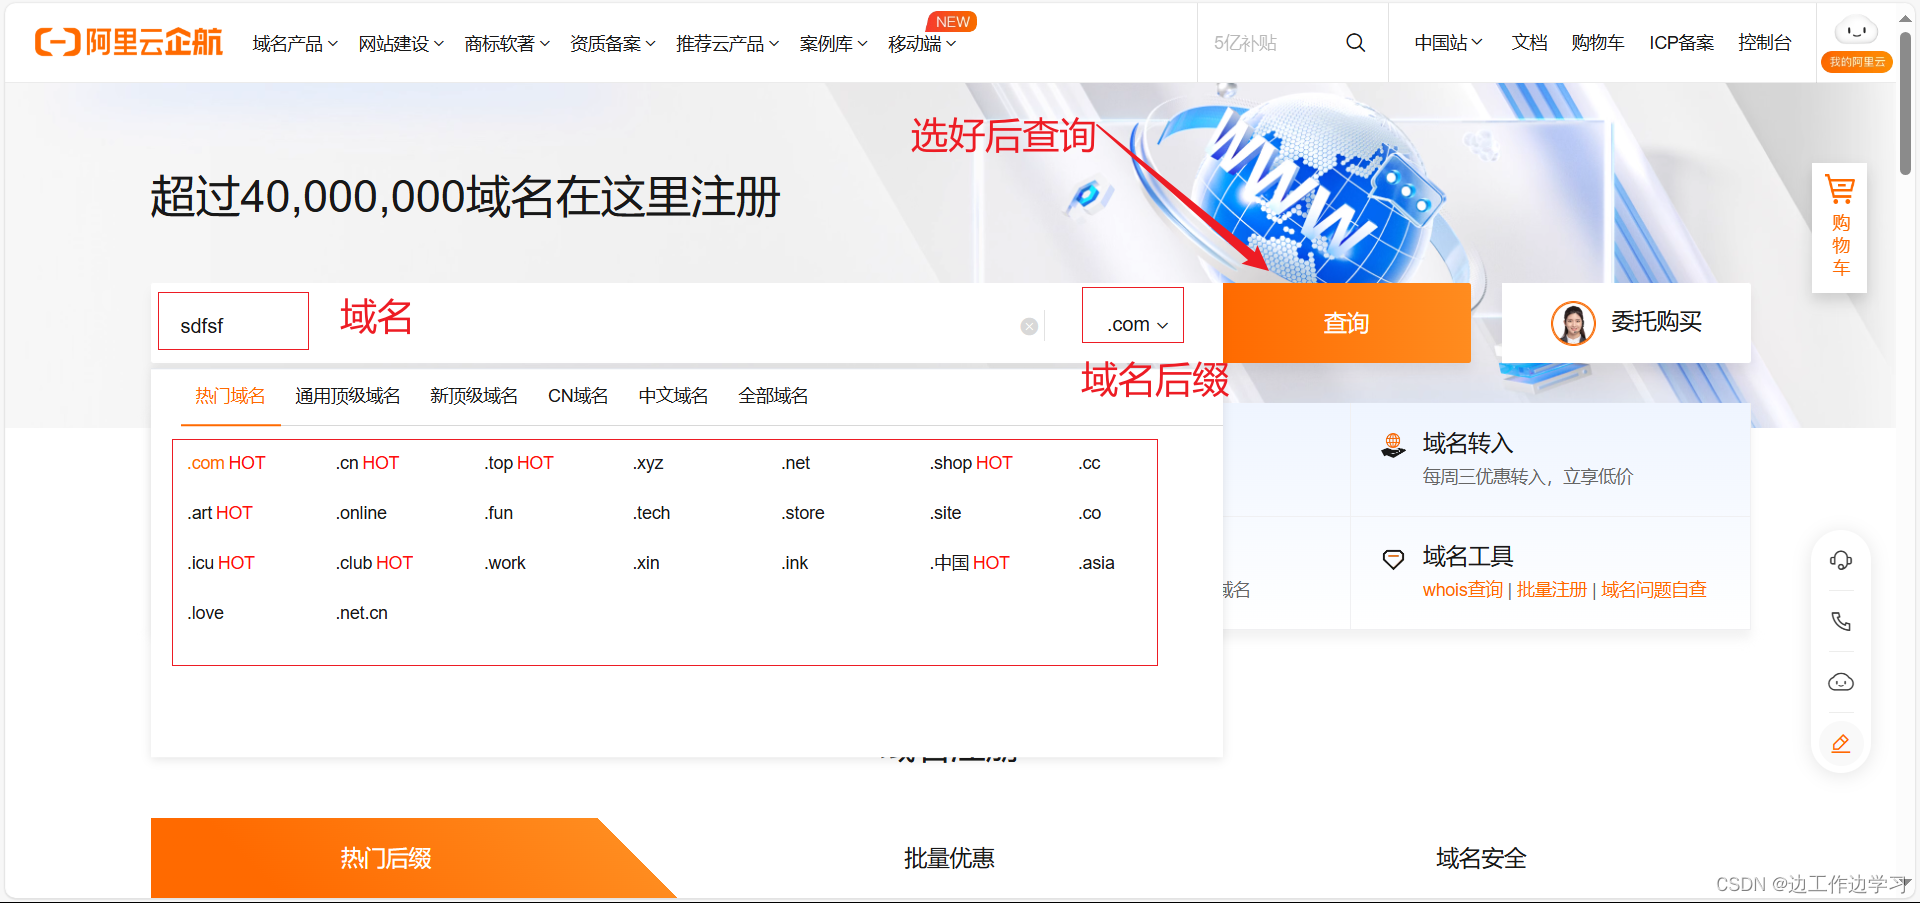Open the 文档 link in header

pos(1529,43)
